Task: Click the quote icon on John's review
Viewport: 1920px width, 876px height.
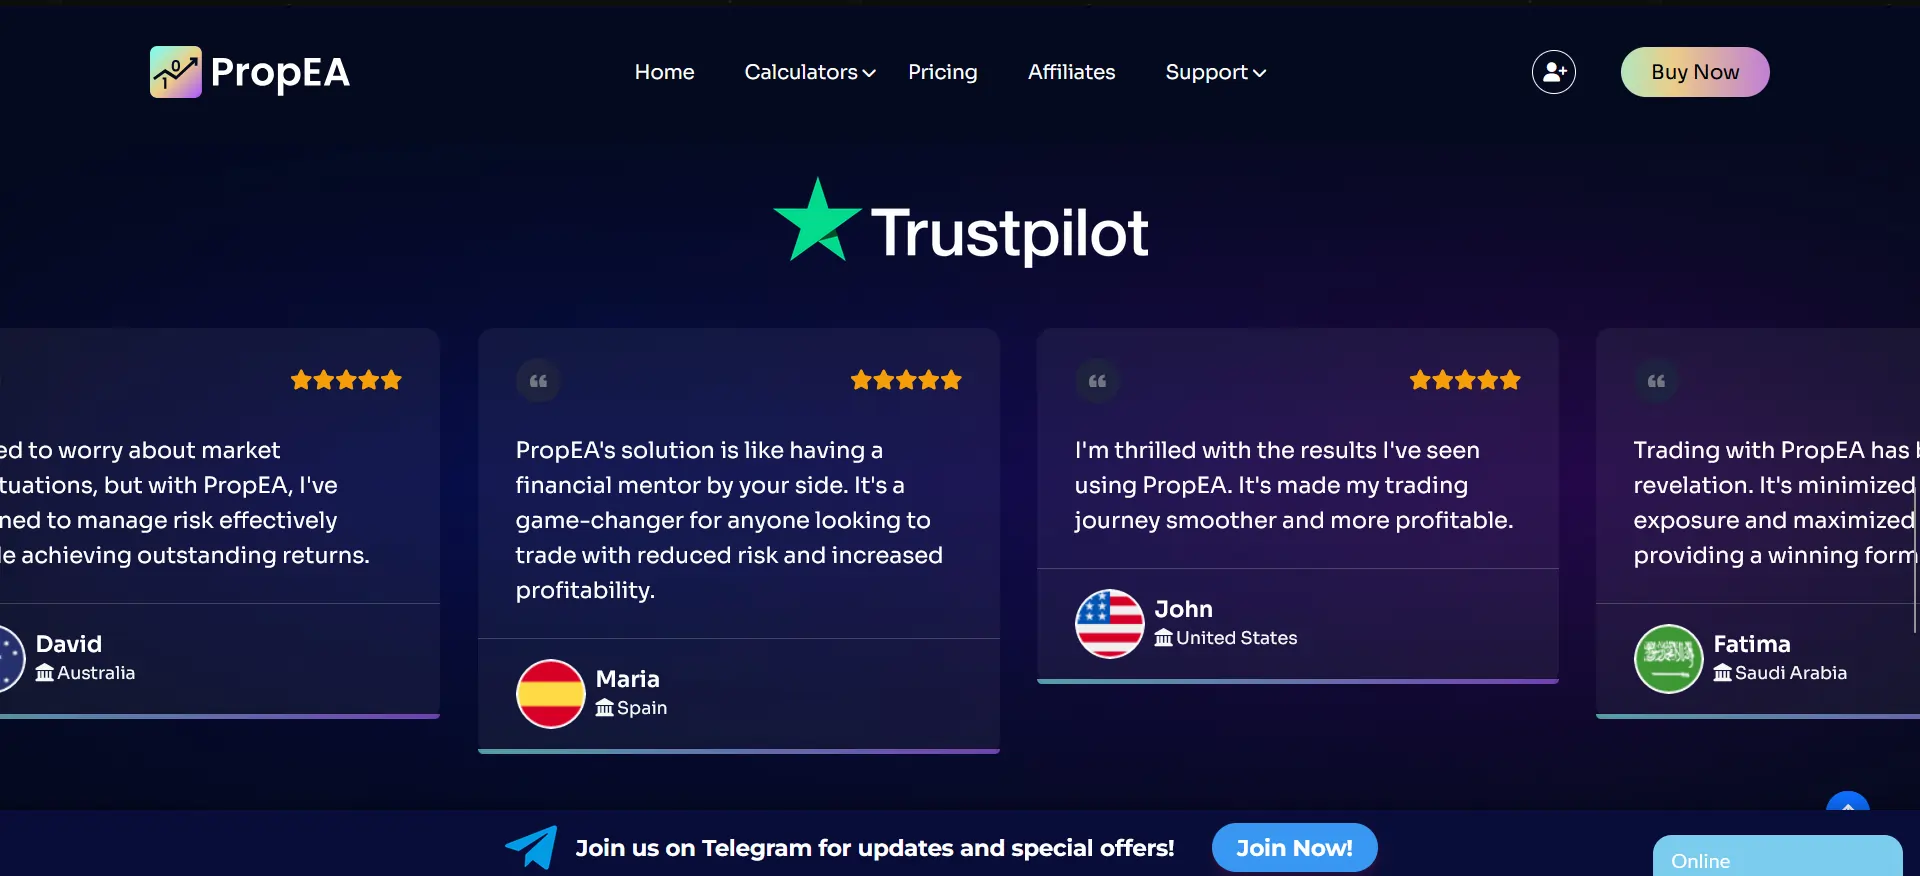Action: 1097,381
